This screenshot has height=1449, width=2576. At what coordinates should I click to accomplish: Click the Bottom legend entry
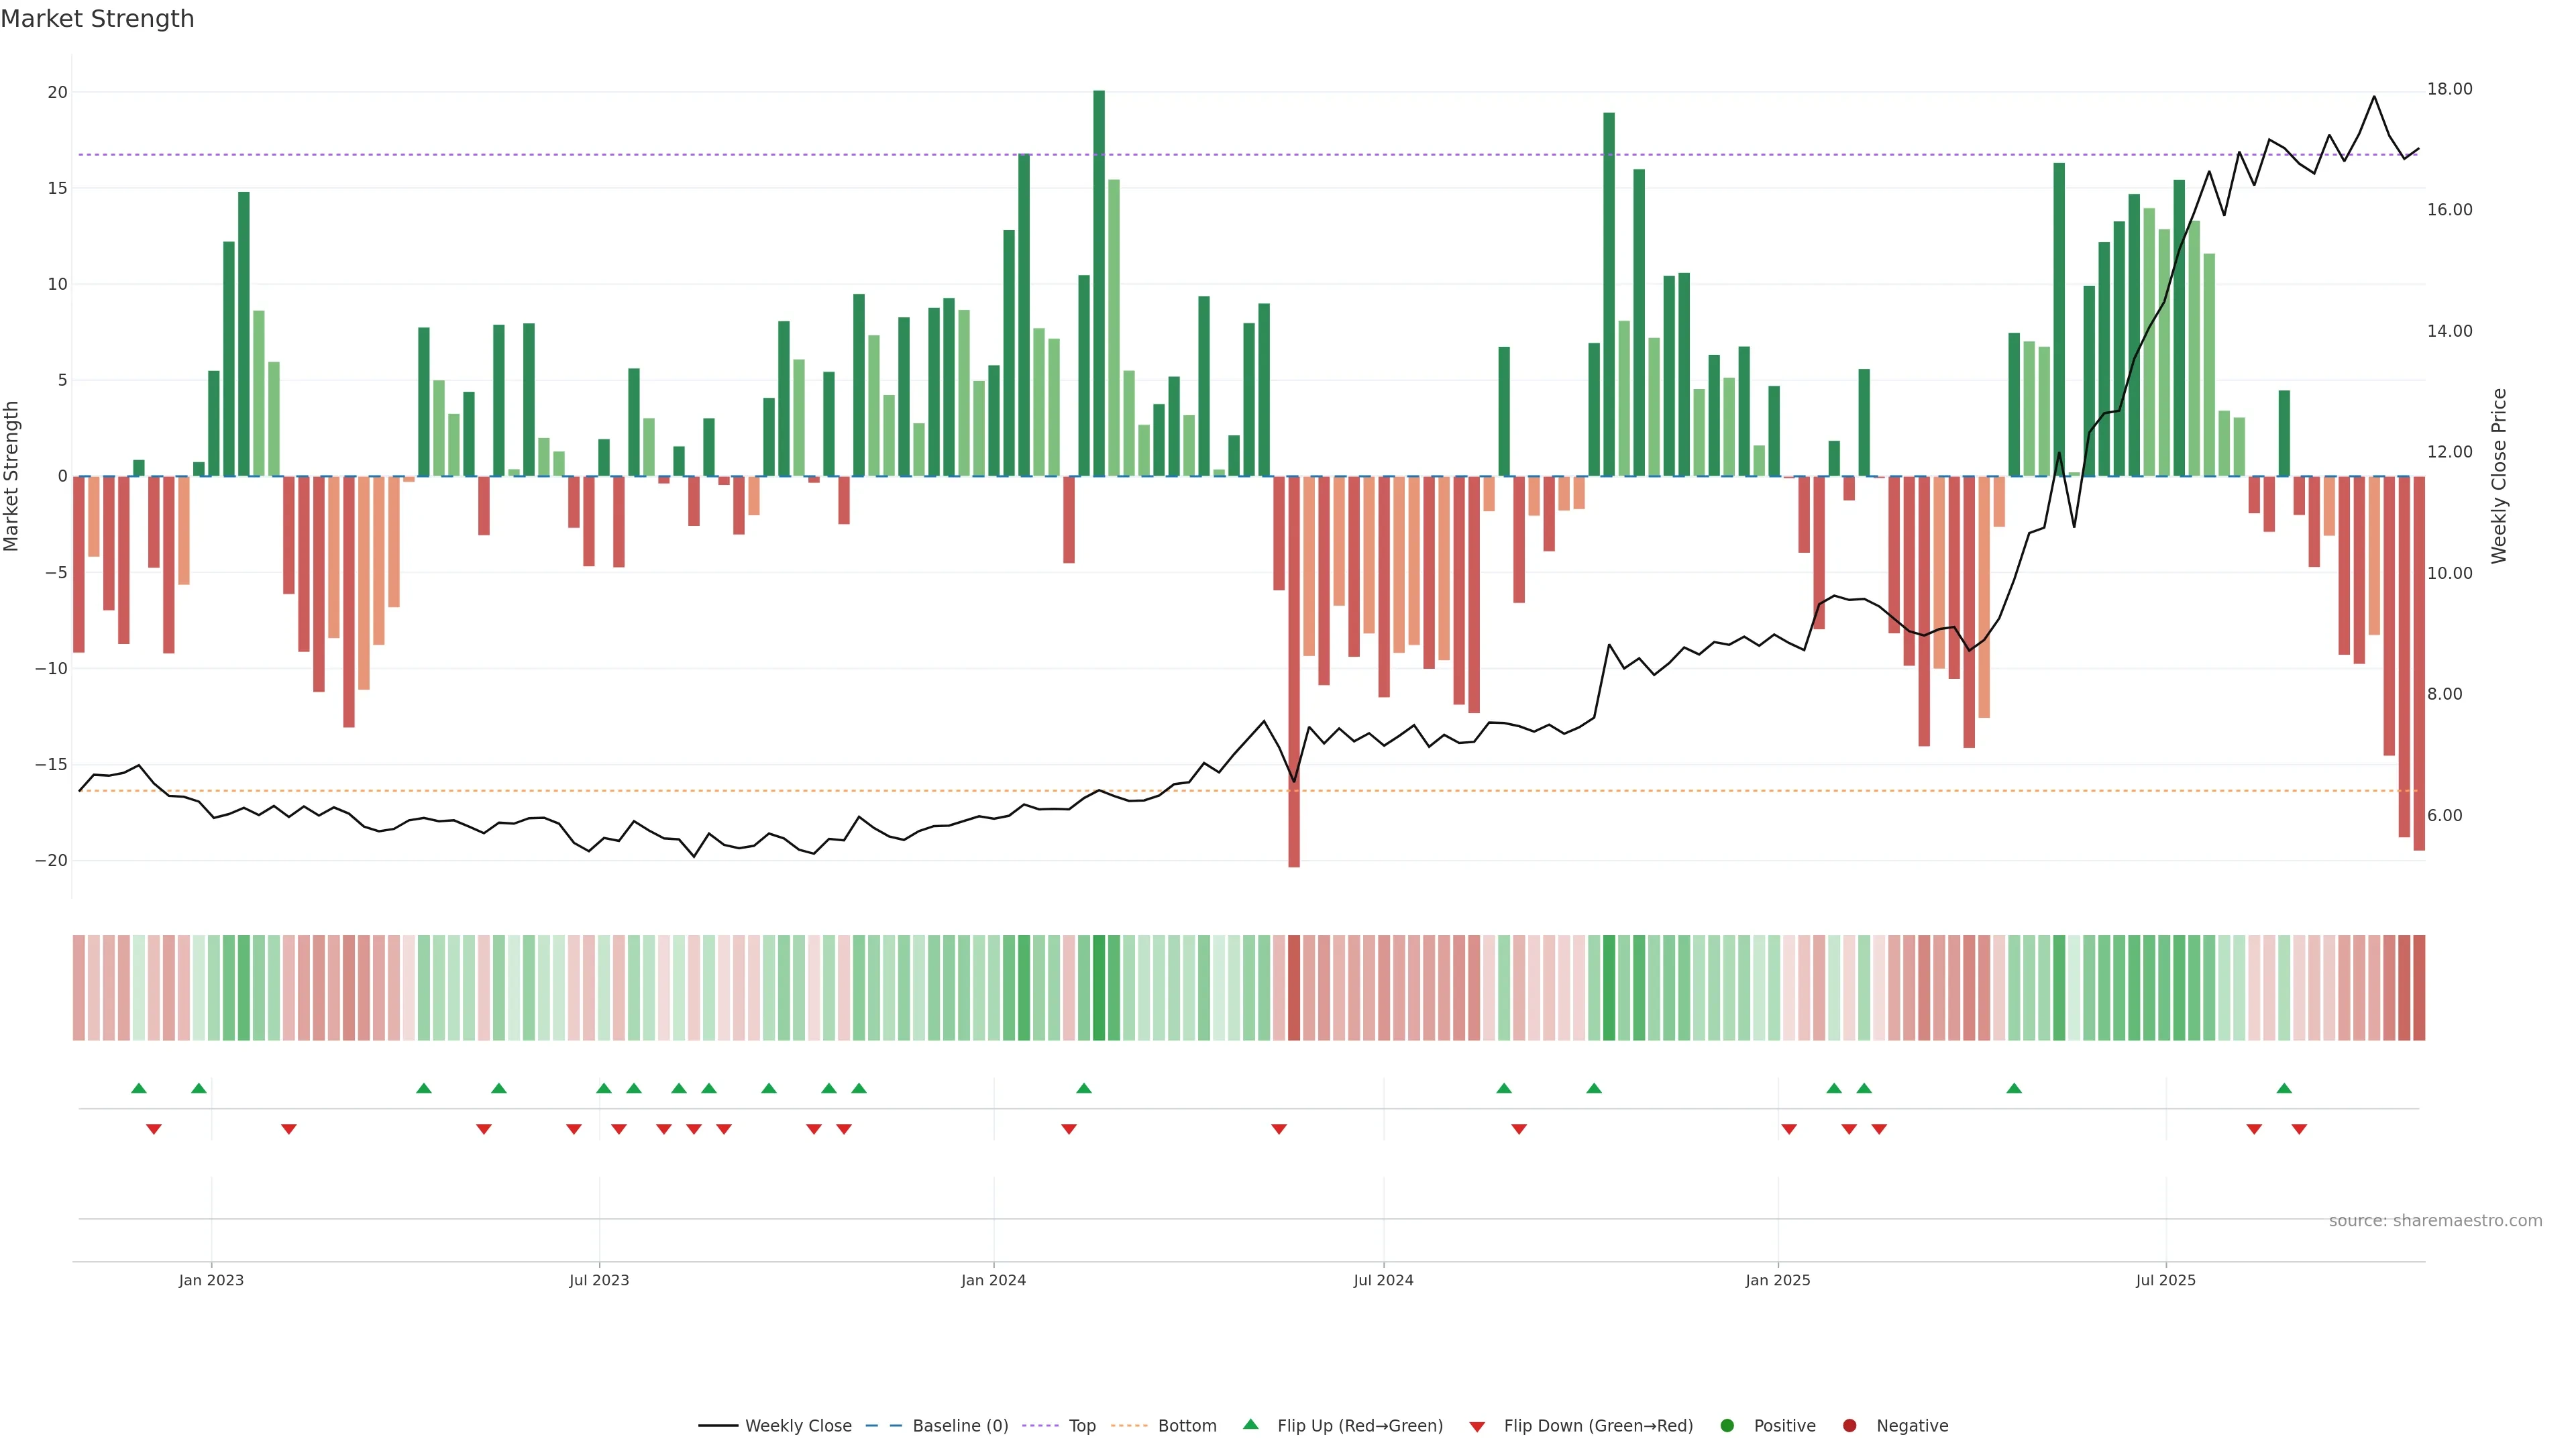1186,1425
